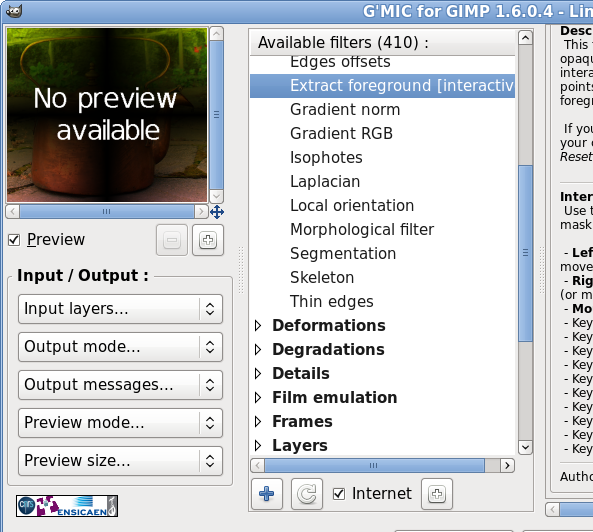Click the zoom out preview button
The height and width of the screenshot is (532, 593).
point(172,240)
